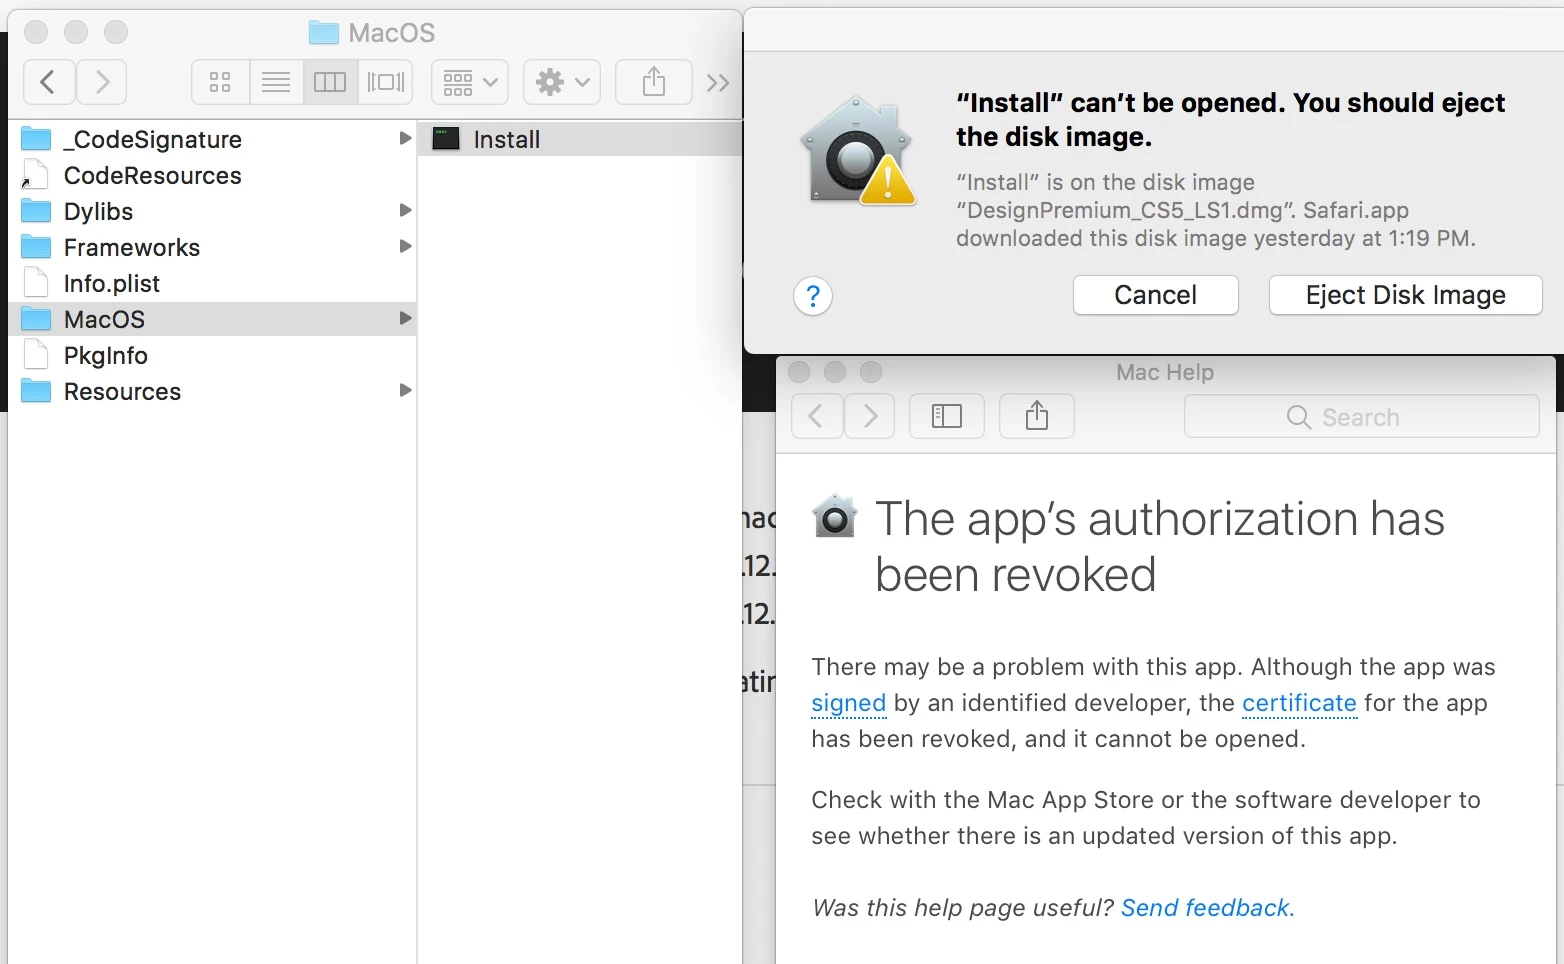This screenshot has height=964, width=1564.
Task: Click the dialog heading about Install
Action: pos(1230,120)
